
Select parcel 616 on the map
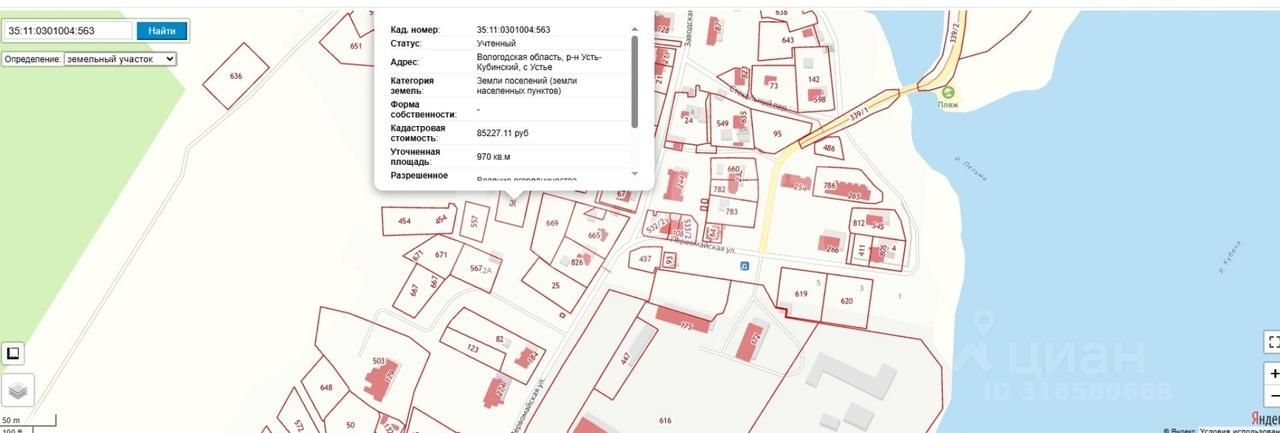pyautogui.click(x=665, y=421)
